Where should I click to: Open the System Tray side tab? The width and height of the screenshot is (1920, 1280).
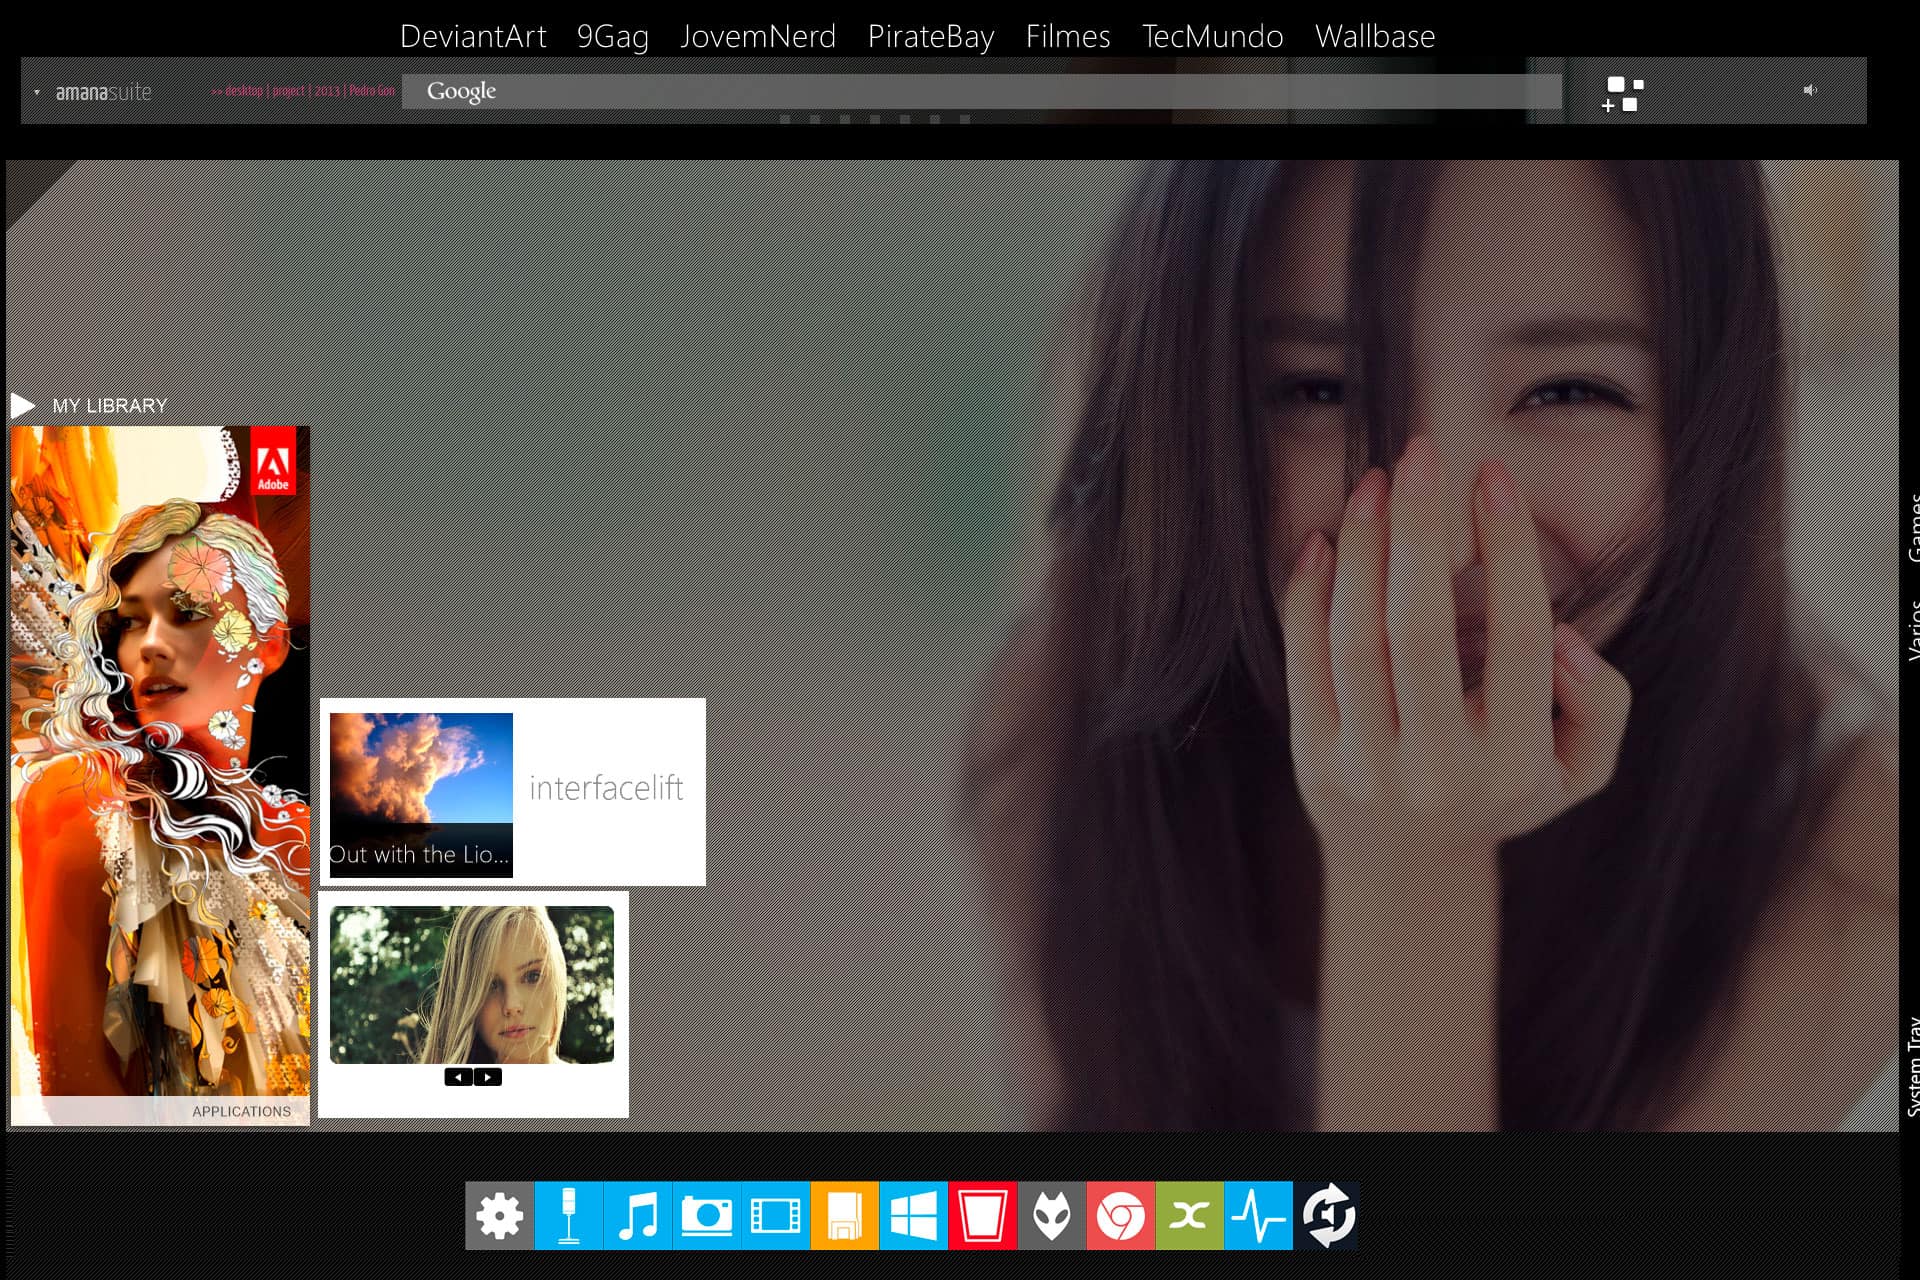coord(1911,1065)
